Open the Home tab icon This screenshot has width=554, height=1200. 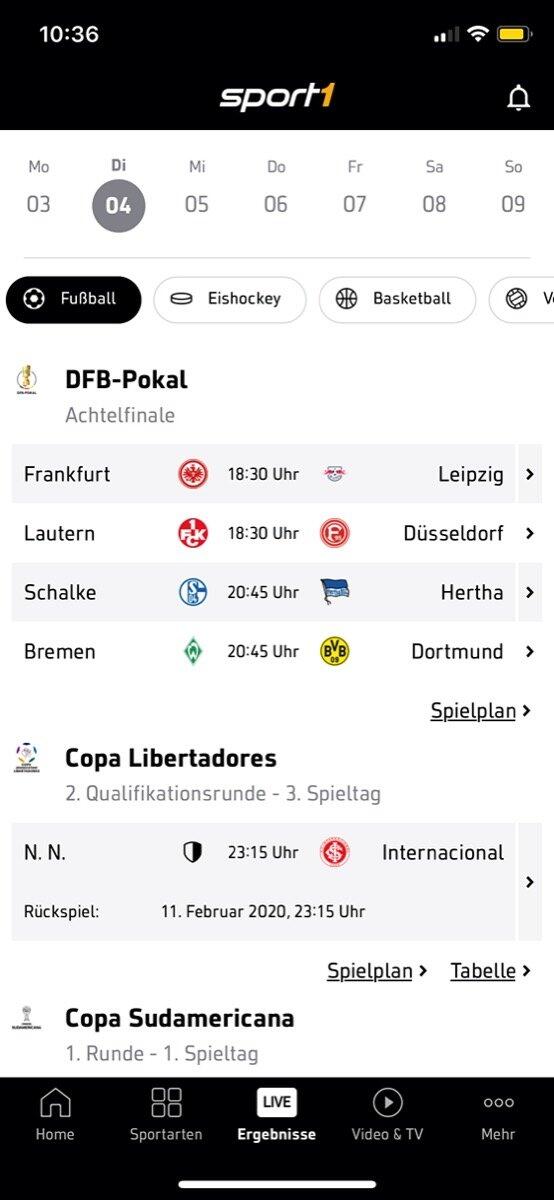(55, 1103)
